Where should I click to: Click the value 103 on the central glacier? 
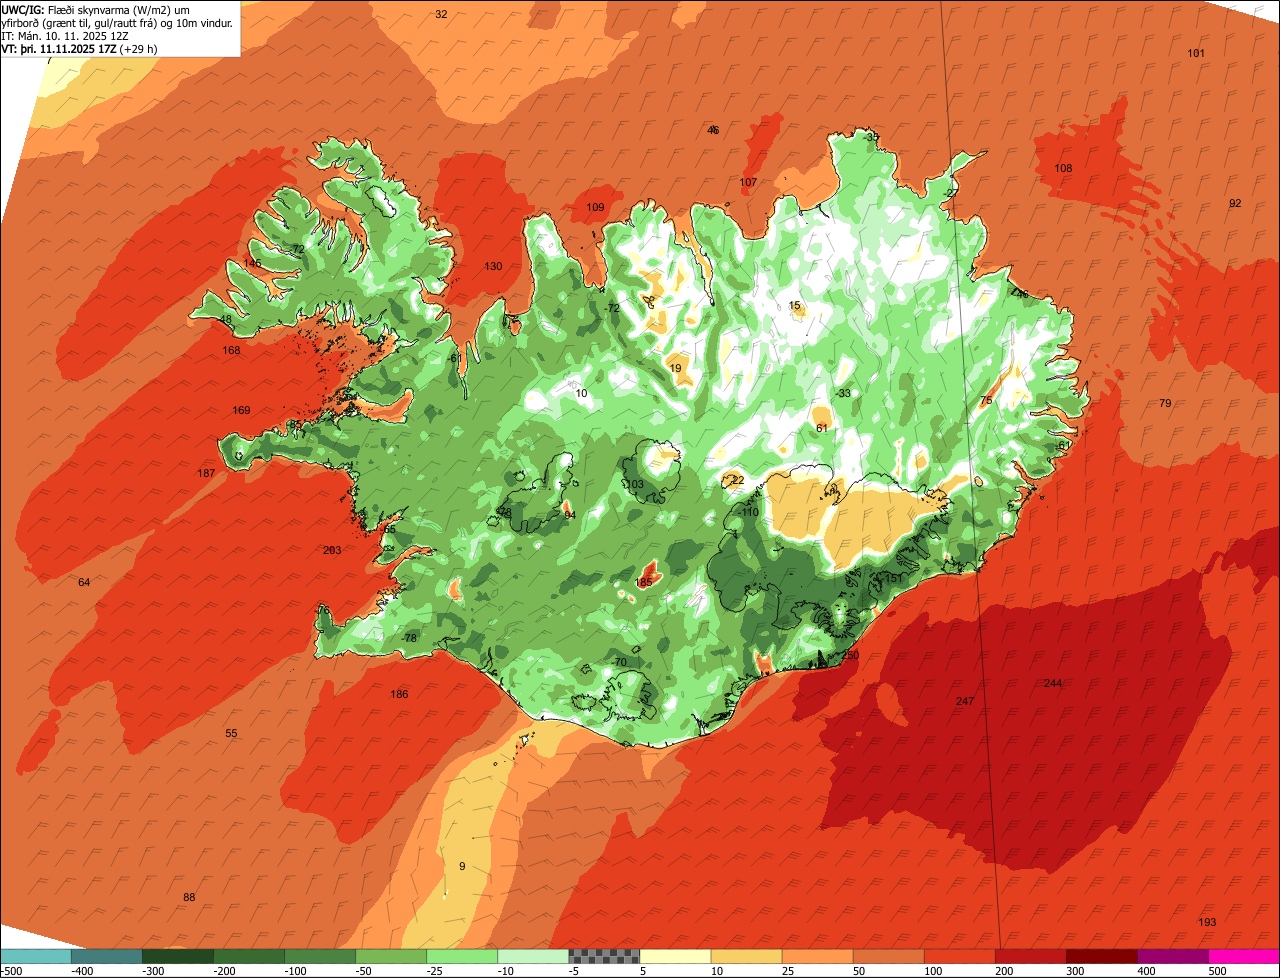point(635,484)
